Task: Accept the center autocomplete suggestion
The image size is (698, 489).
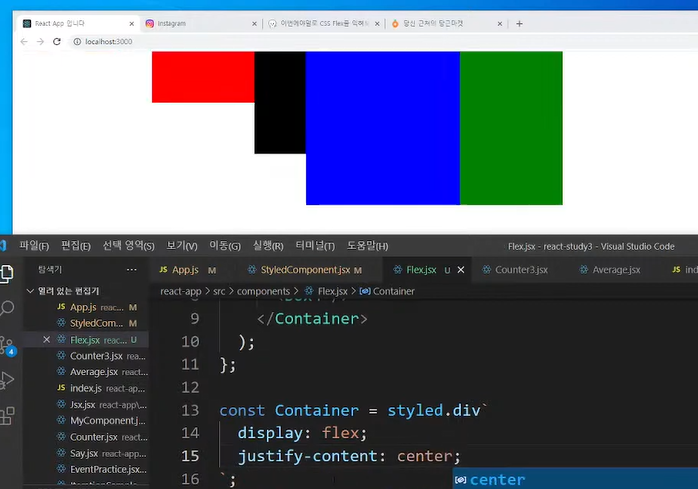Action: click(x=575, y=479)
